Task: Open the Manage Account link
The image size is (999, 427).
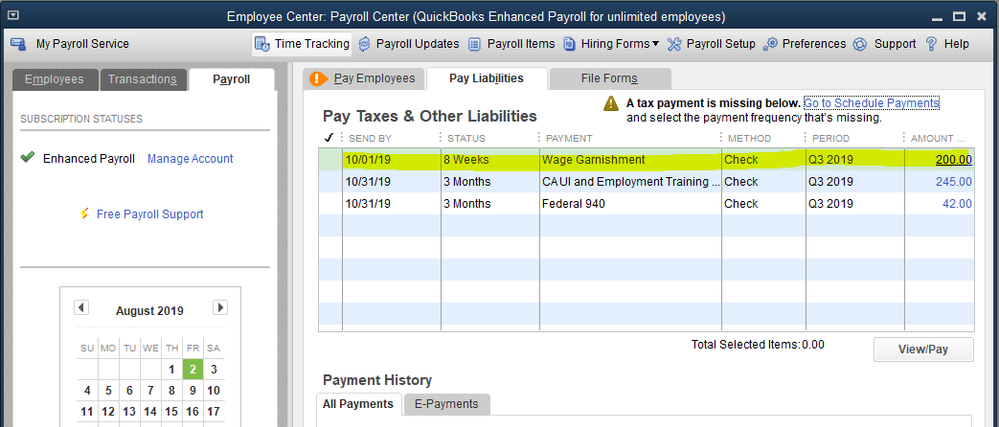Action: click(x=190, y=159)
